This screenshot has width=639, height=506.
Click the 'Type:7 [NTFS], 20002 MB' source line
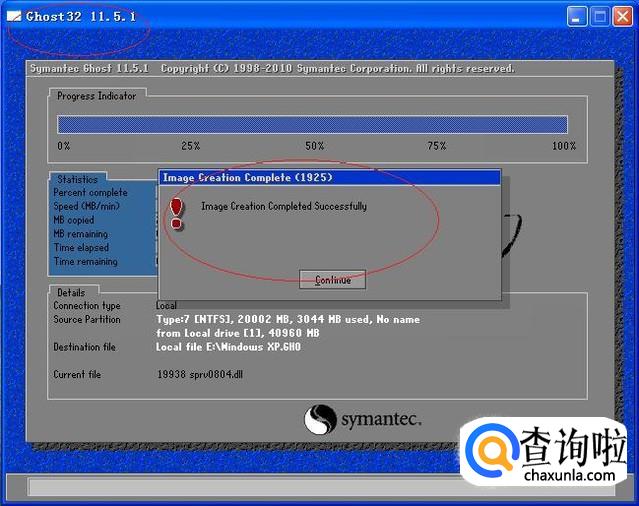point(288,319)
